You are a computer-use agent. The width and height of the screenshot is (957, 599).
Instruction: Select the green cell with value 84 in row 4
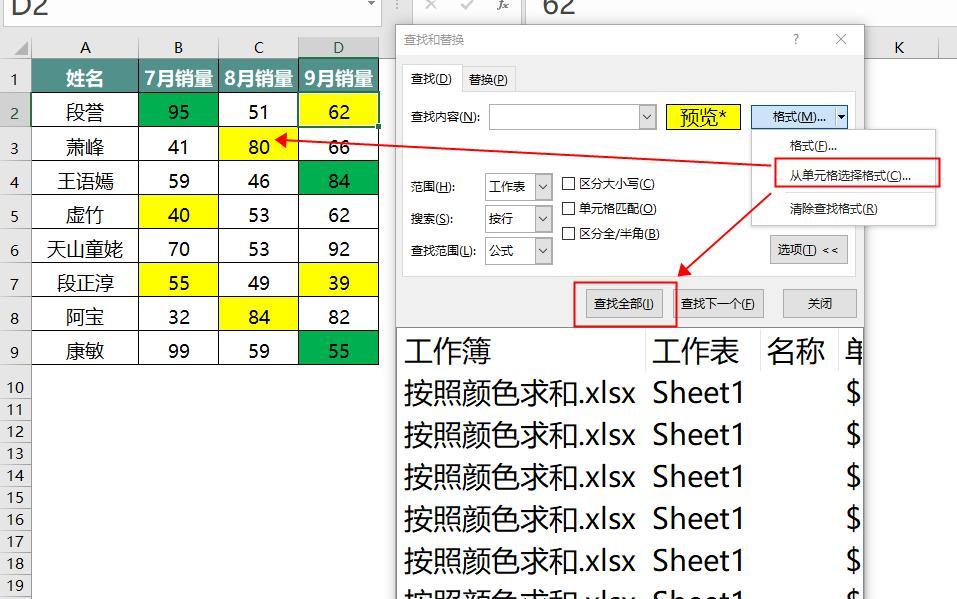click(x=339, y=180)
